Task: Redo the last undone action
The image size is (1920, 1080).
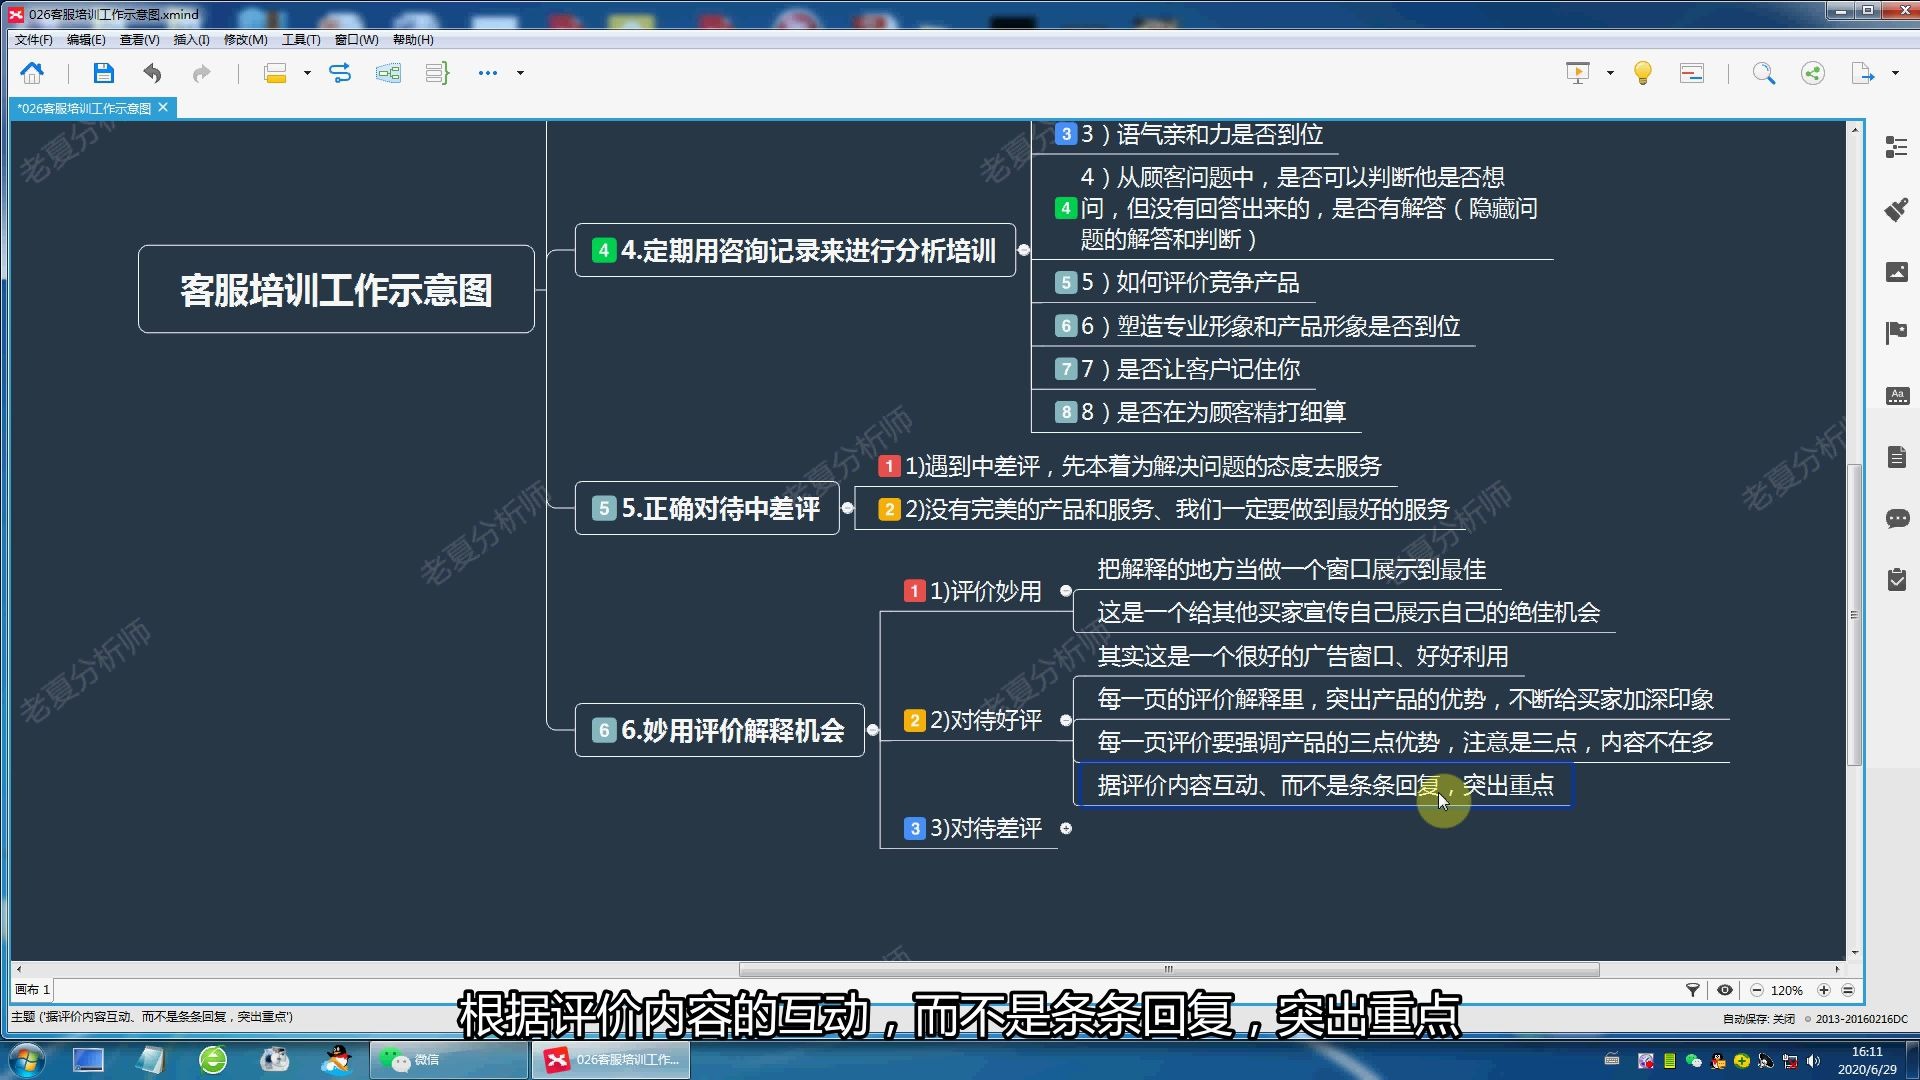Action: tap(201, 73)
